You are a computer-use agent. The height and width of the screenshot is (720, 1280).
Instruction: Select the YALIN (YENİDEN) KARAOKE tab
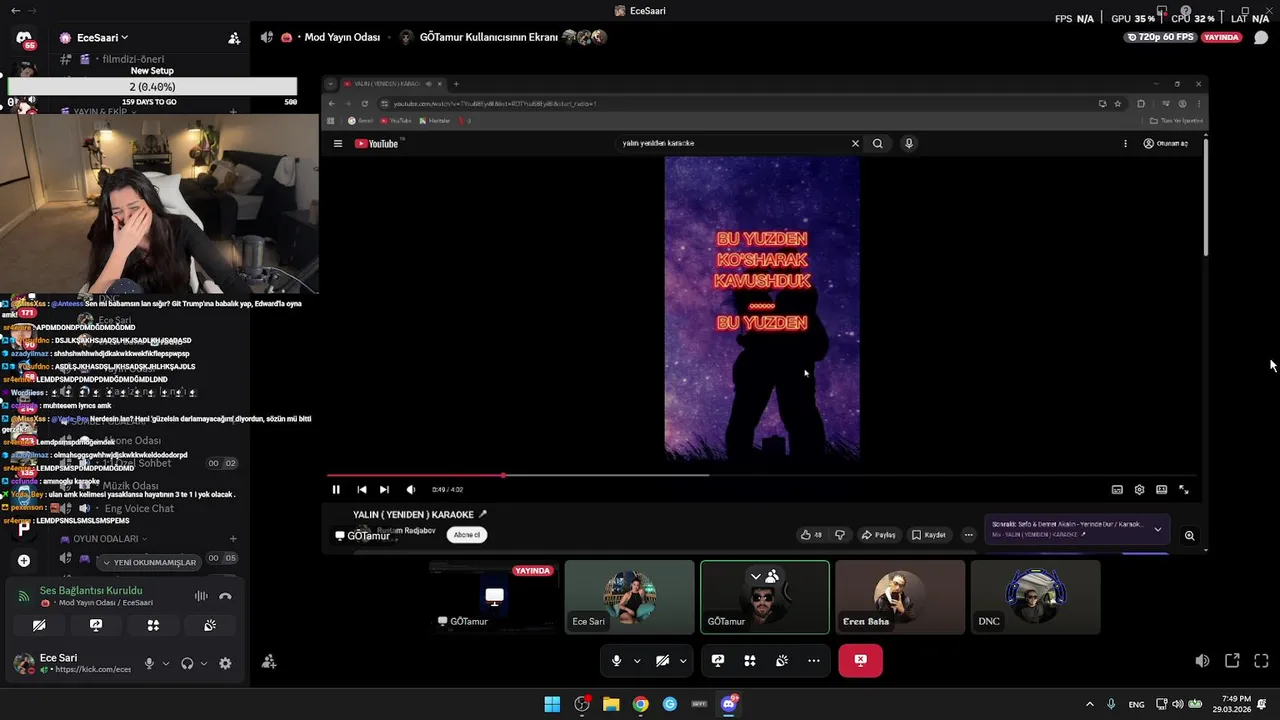pyautogui.click(x=392, y=84)
